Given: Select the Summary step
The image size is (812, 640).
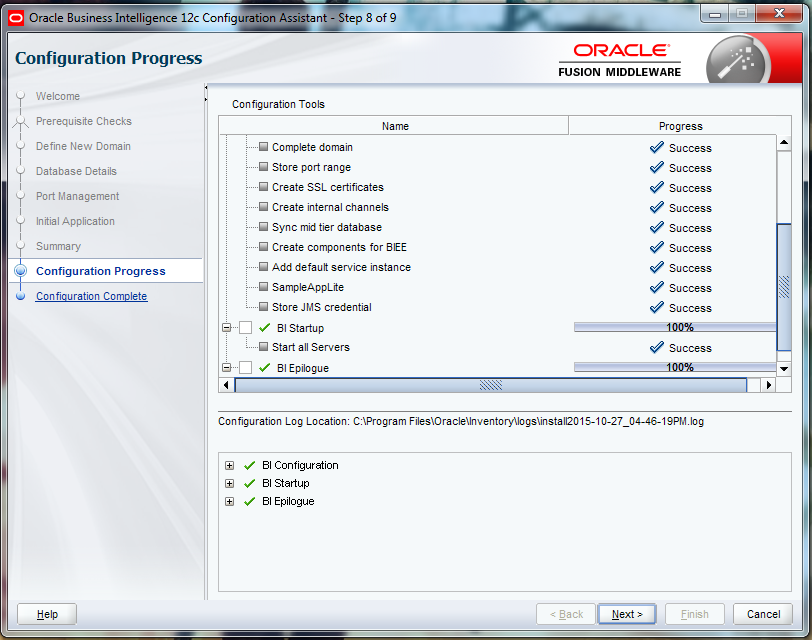Looking at the screenshot, I should click(58, 246).
